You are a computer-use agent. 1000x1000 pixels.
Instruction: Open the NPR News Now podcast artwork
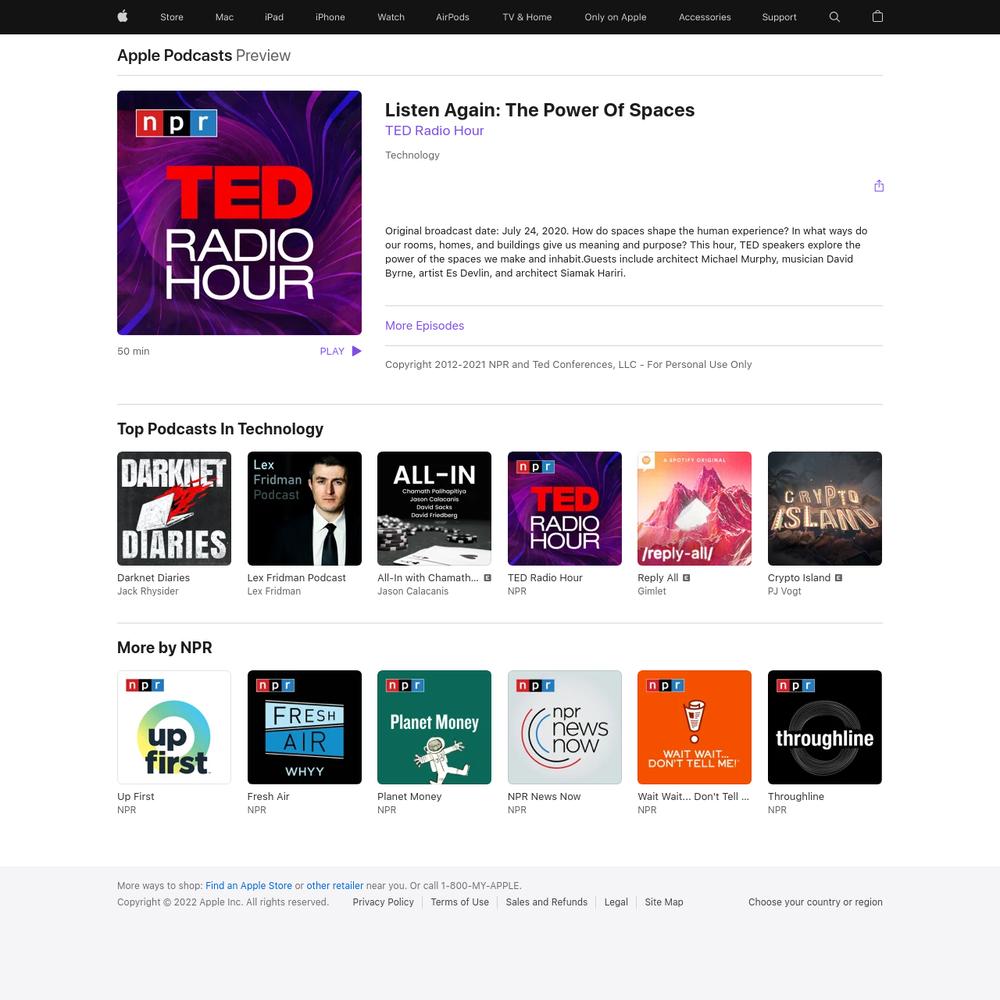(564, 727)
